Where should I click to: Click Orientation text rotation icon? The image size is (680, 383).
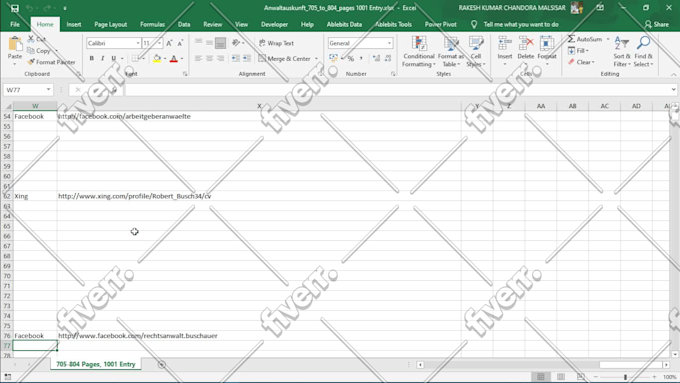click(236, 43)
